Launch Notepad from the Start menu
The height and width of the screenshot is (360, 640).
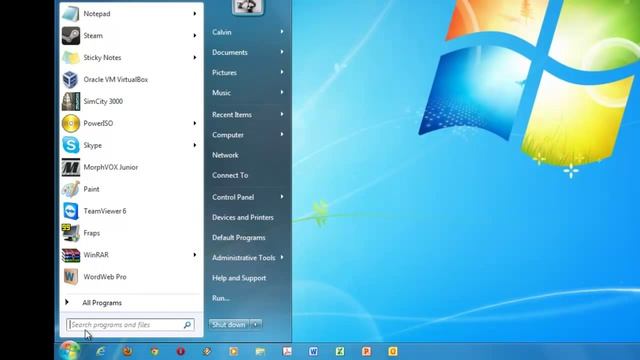pos(131,14)
